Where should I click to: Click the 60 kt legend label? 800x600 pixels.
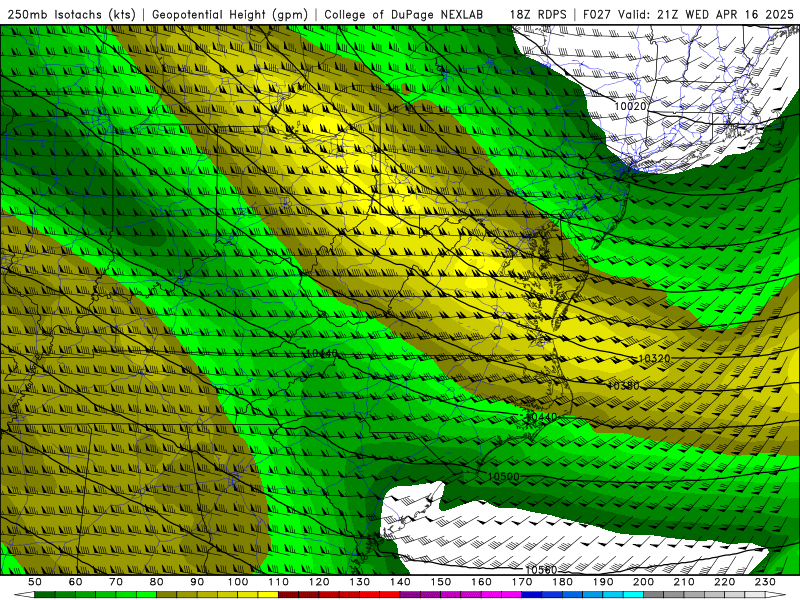(x=75, y=582)
